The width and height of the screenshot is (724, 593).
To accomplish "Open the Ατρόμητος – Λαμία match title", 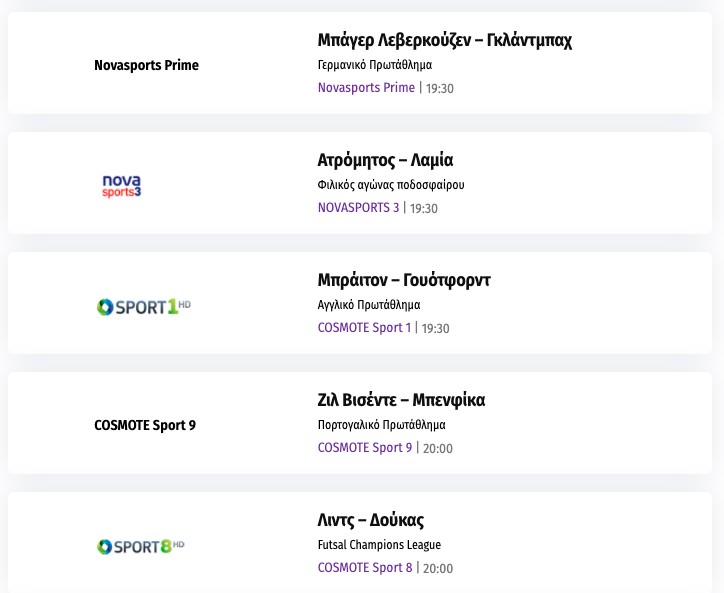I will point(385,160).
